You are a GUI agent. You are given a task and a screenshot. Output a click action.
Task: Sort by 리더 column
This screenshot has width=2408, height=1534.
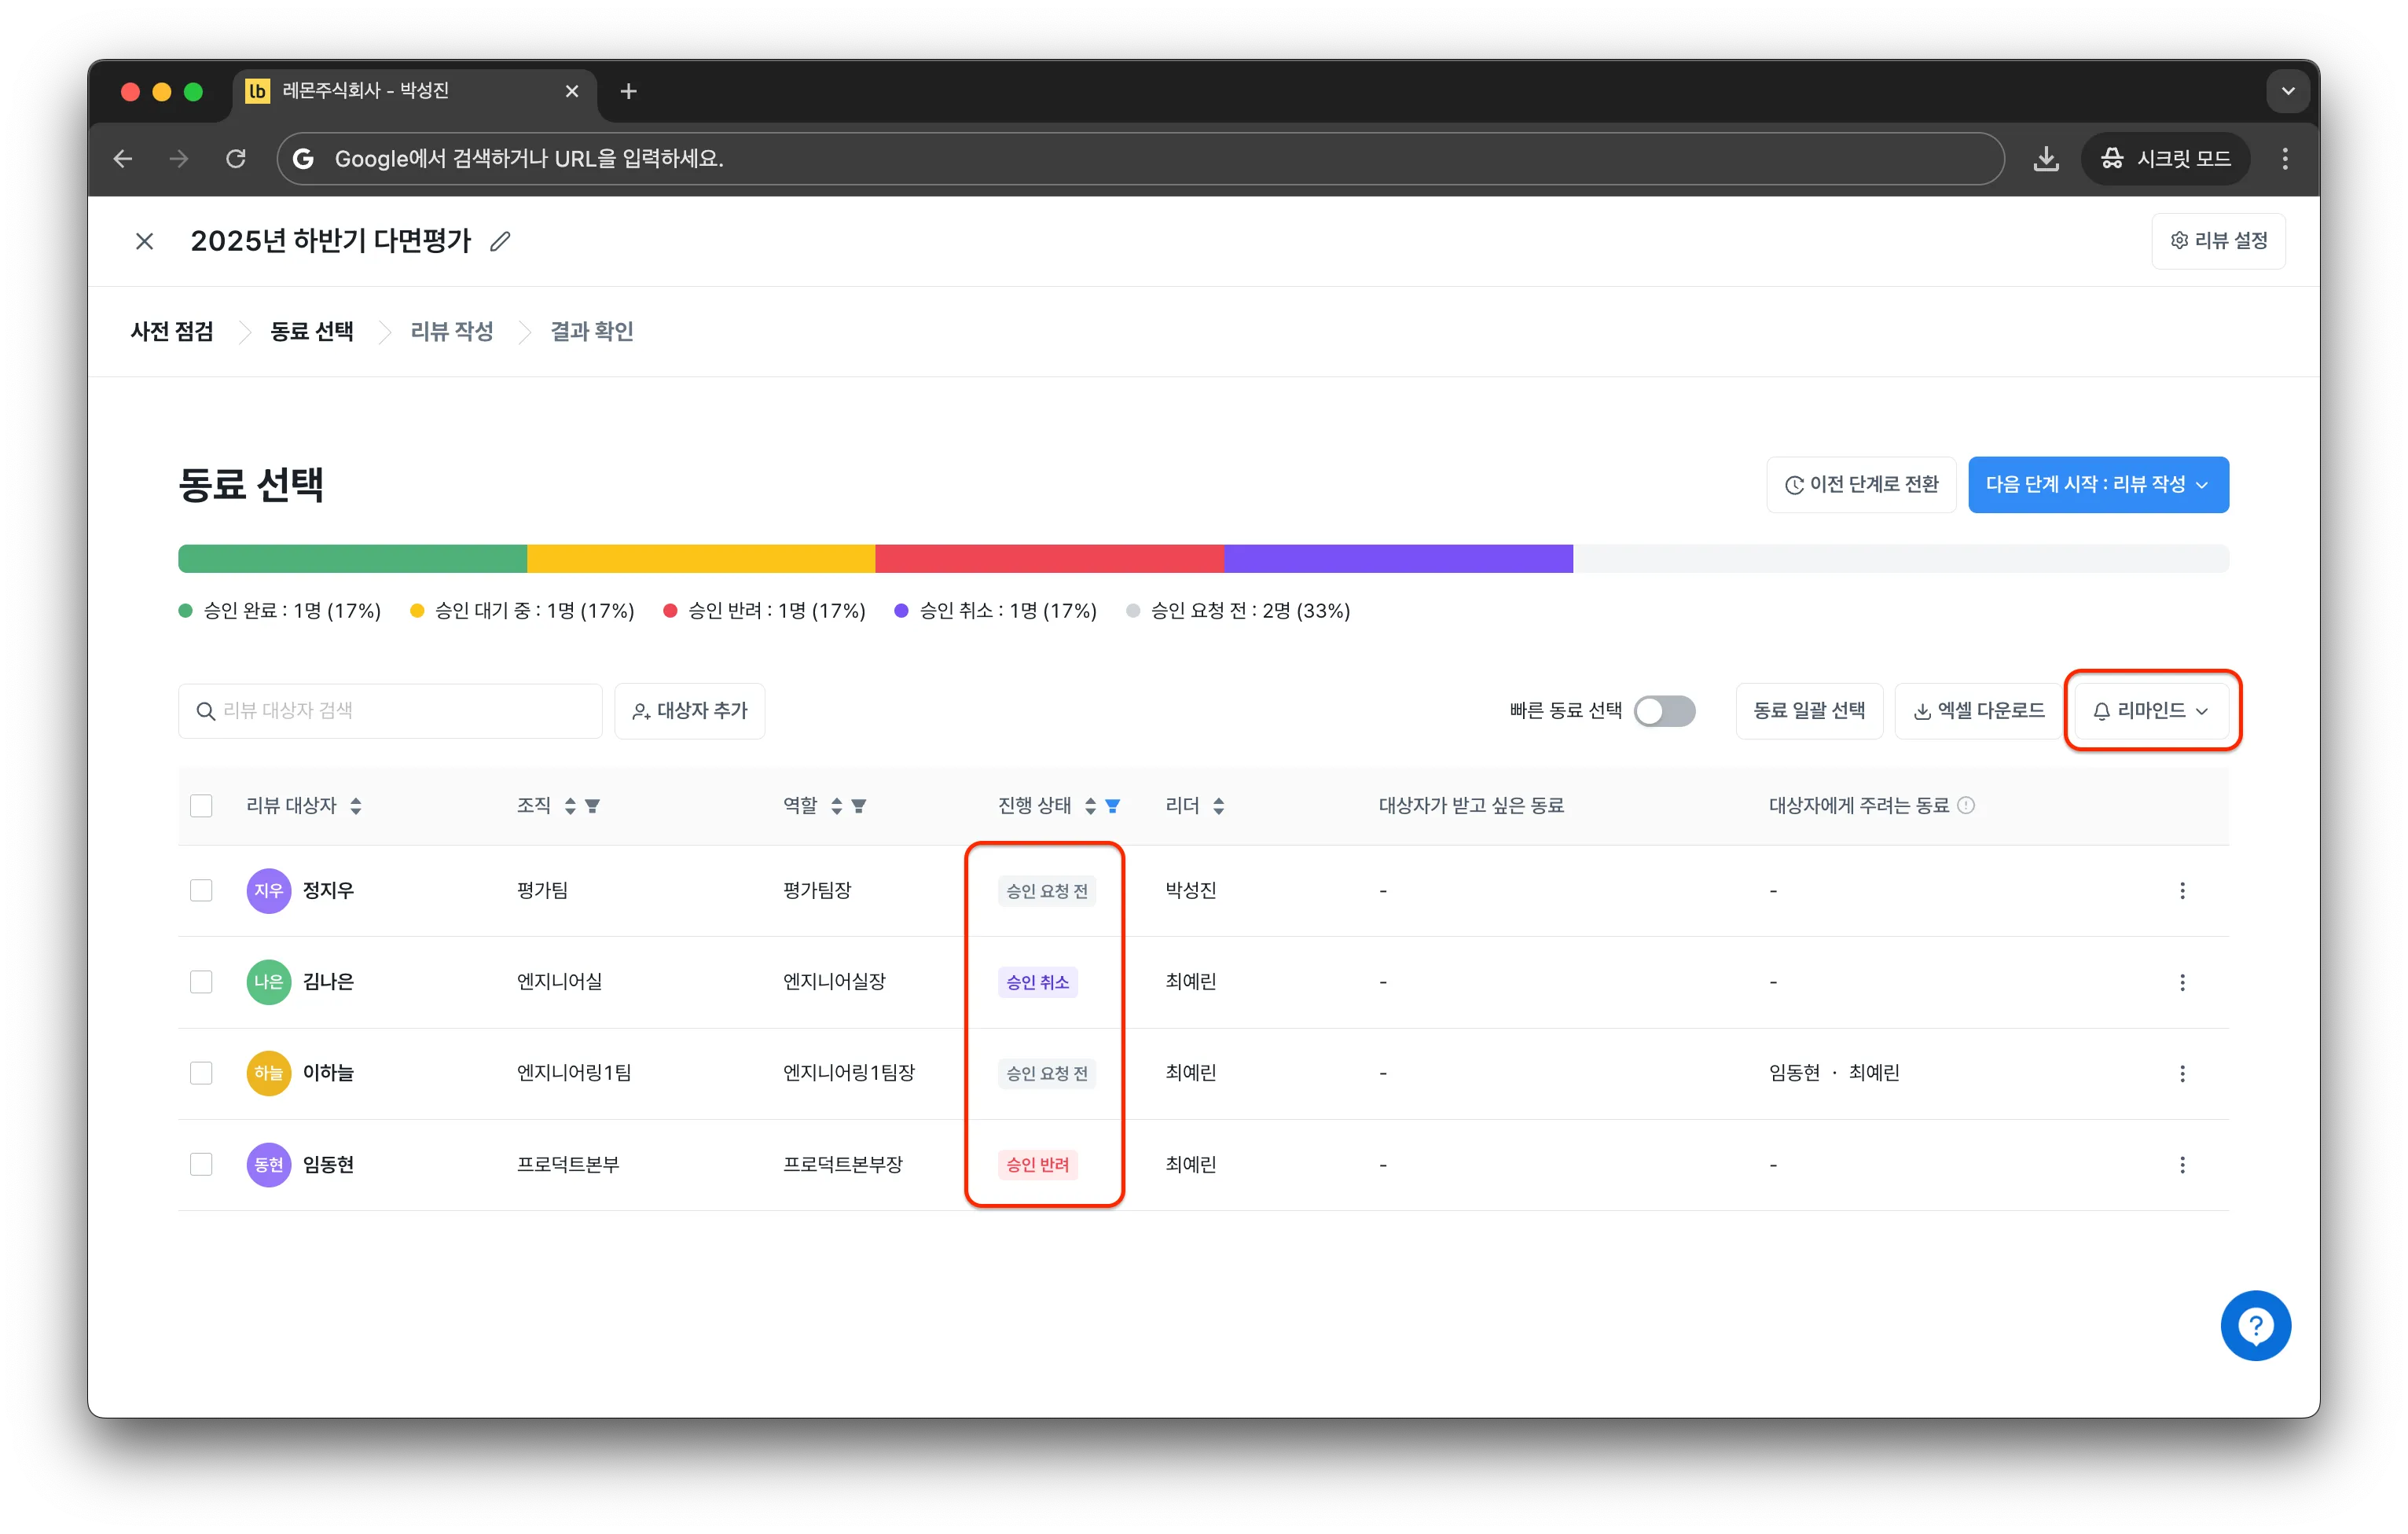(x=1218, y=805)
